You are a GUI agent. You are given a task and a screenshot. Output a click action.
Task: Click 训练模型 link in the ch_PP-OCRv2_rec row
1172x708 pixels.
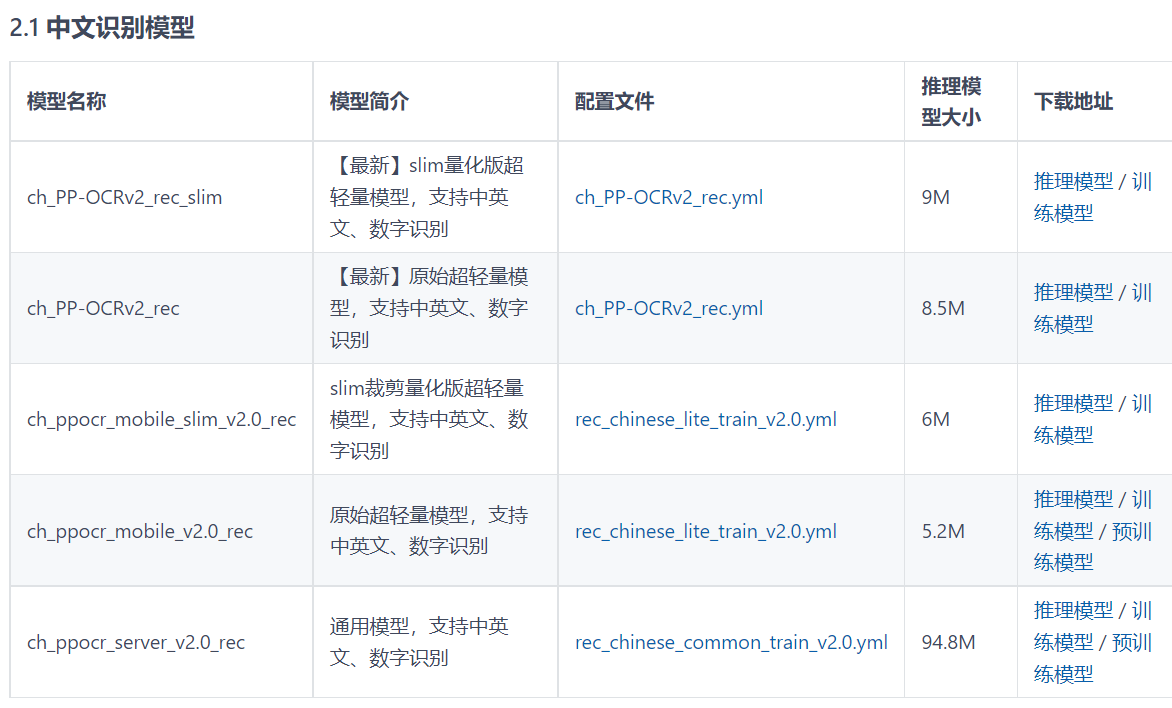[x=1063, y=324]
